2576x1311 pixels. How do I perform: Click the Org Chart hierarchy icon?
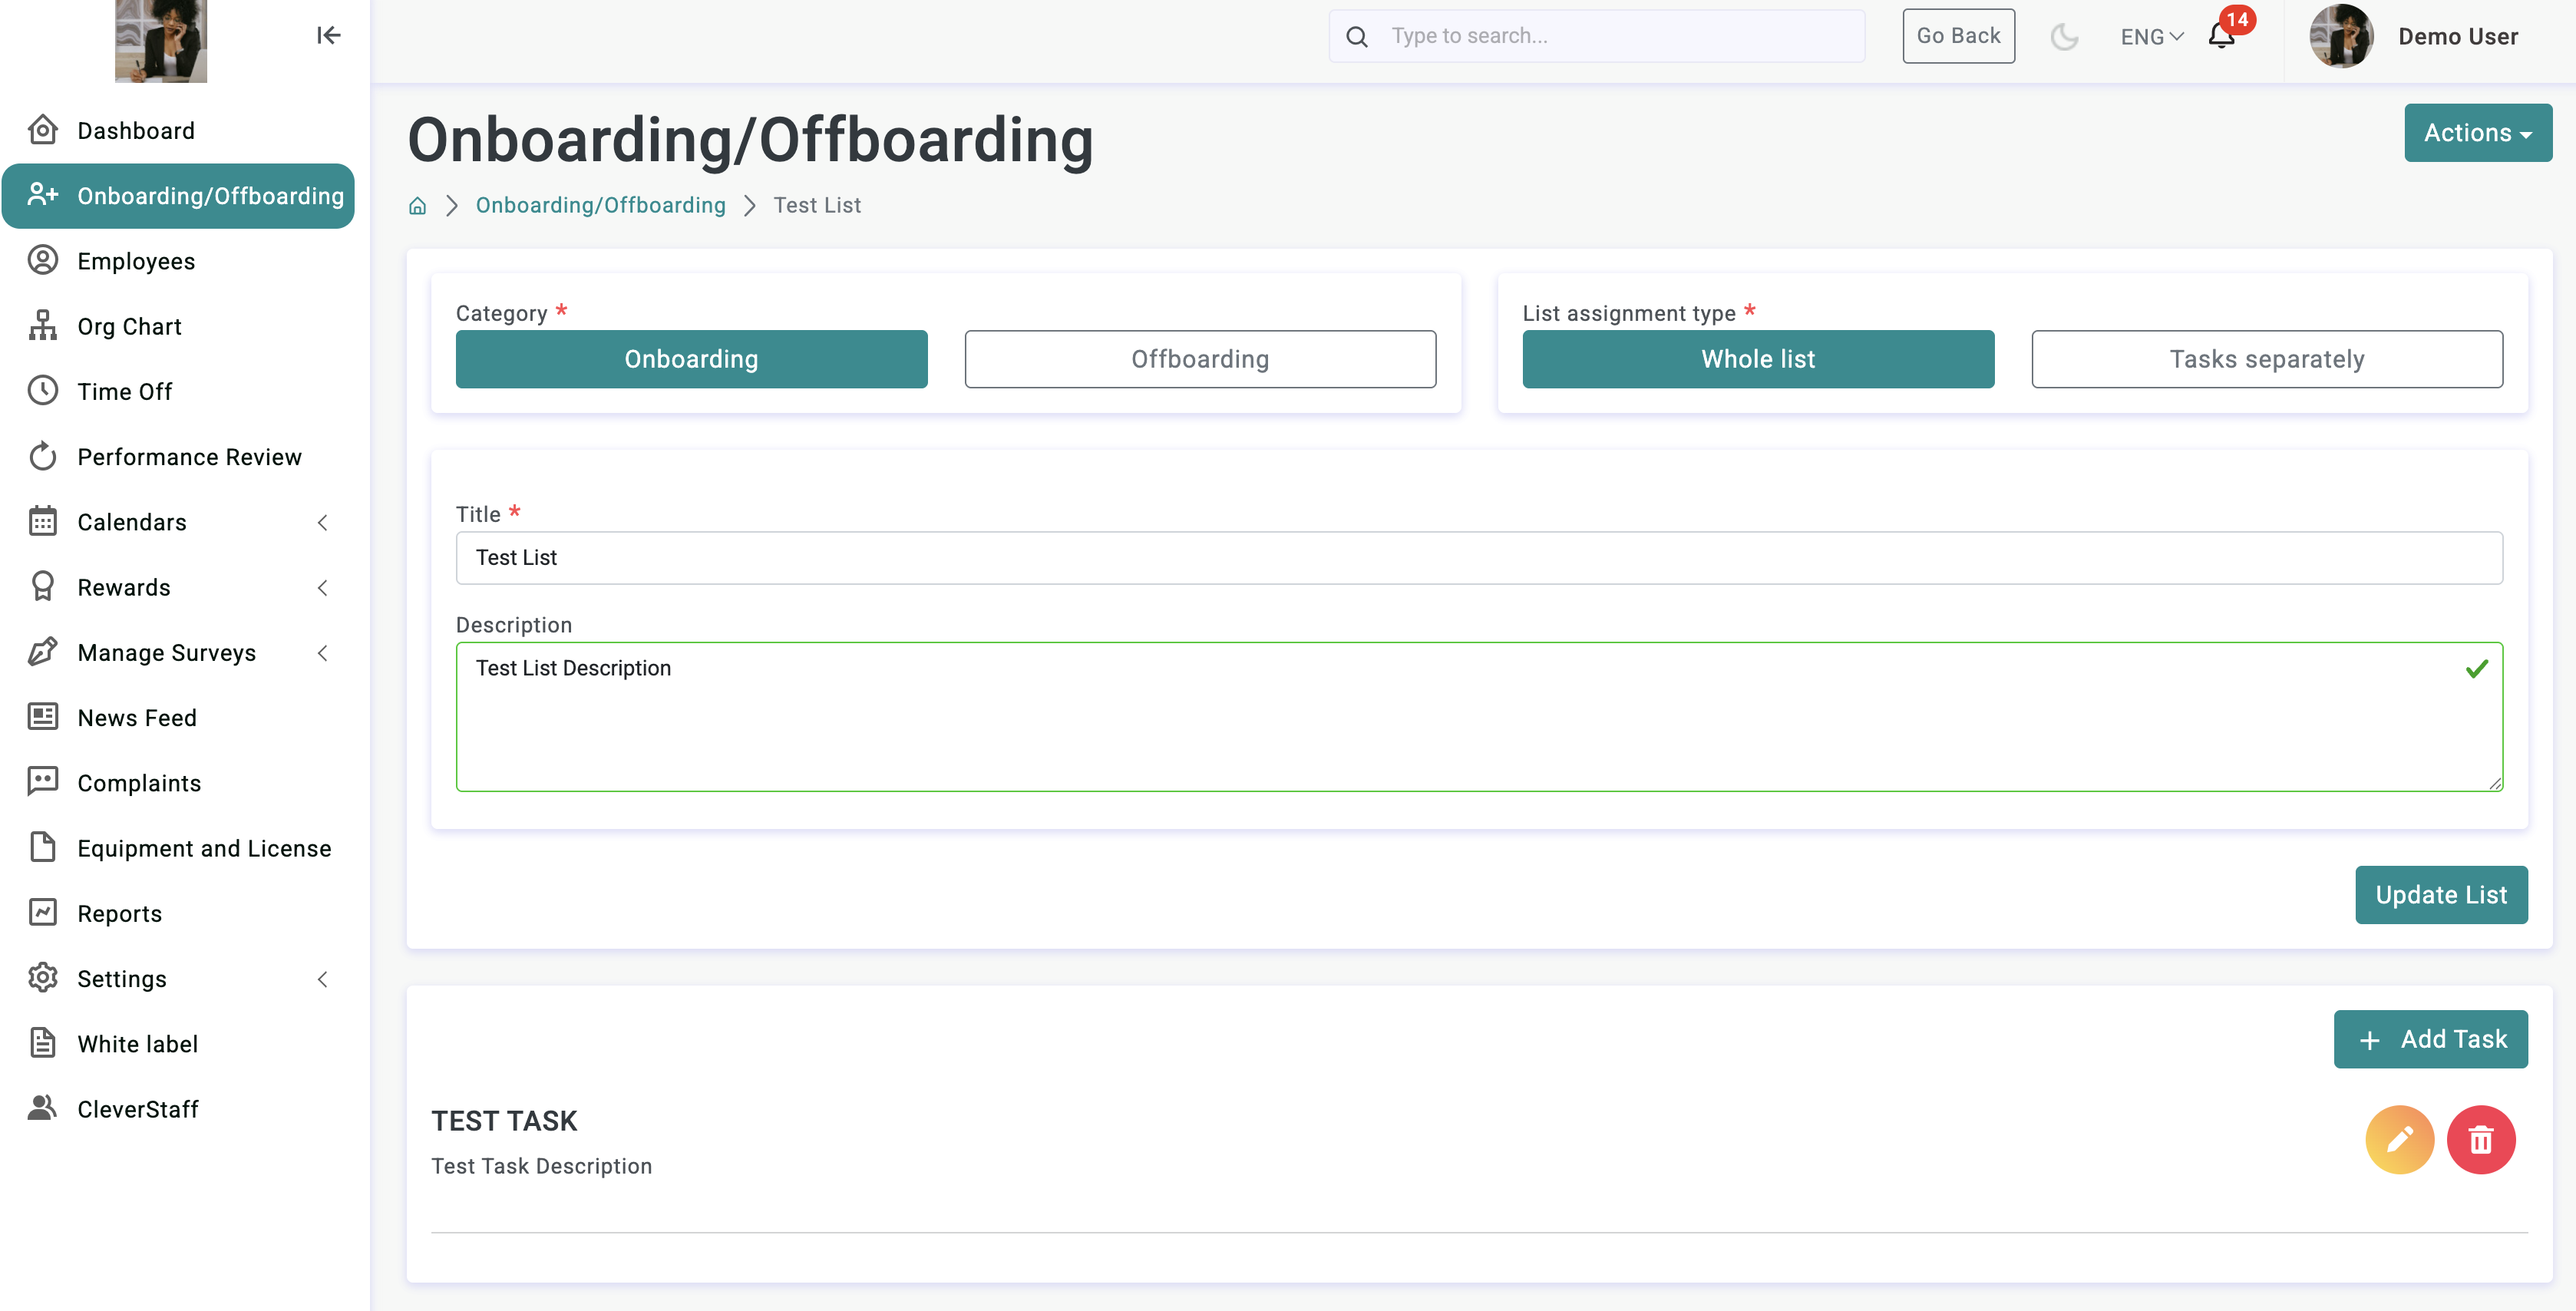click(43, 325)
